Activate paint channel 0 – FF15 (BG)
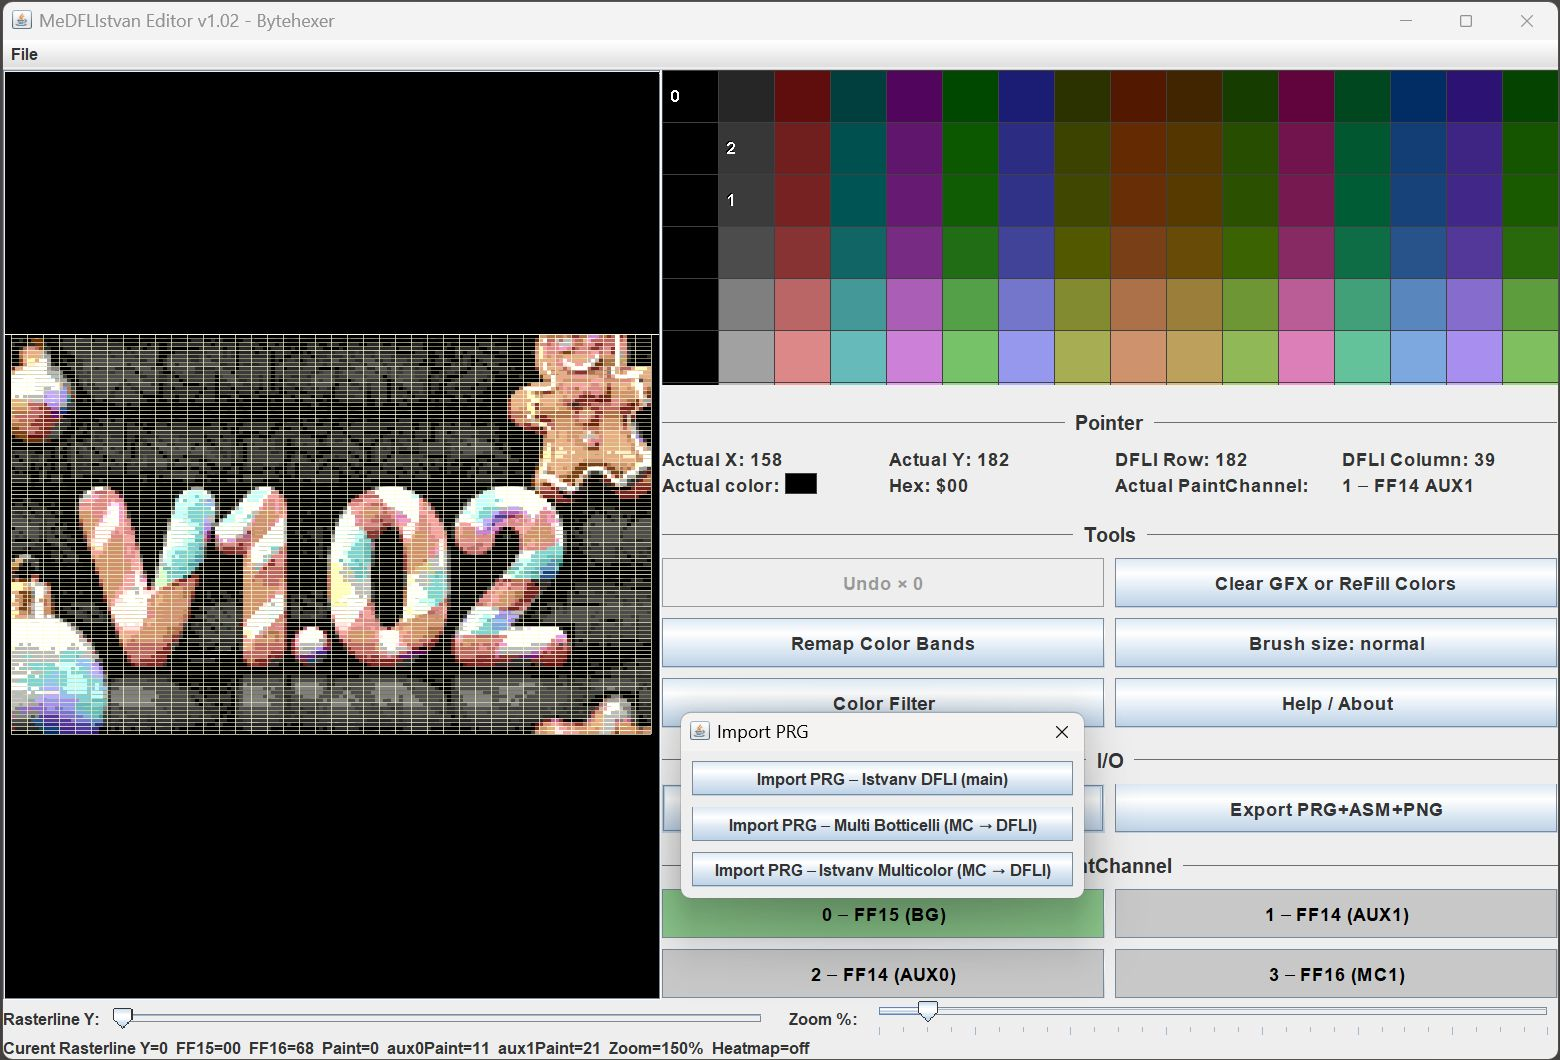 (x=883, y=915)
